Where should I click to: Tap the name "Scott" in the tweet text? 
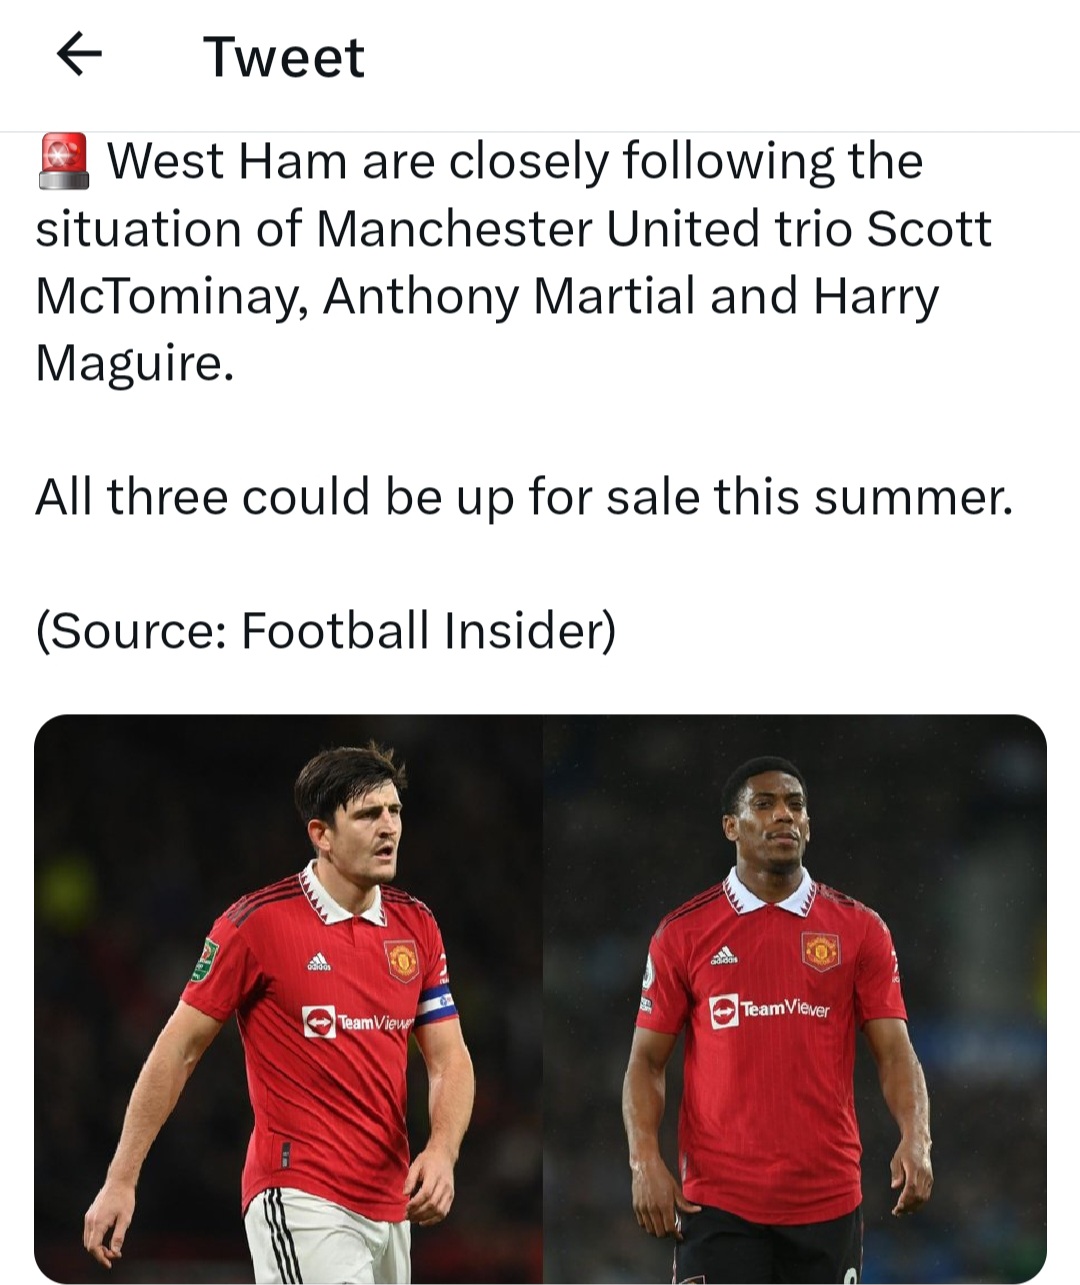coord(929,229)
